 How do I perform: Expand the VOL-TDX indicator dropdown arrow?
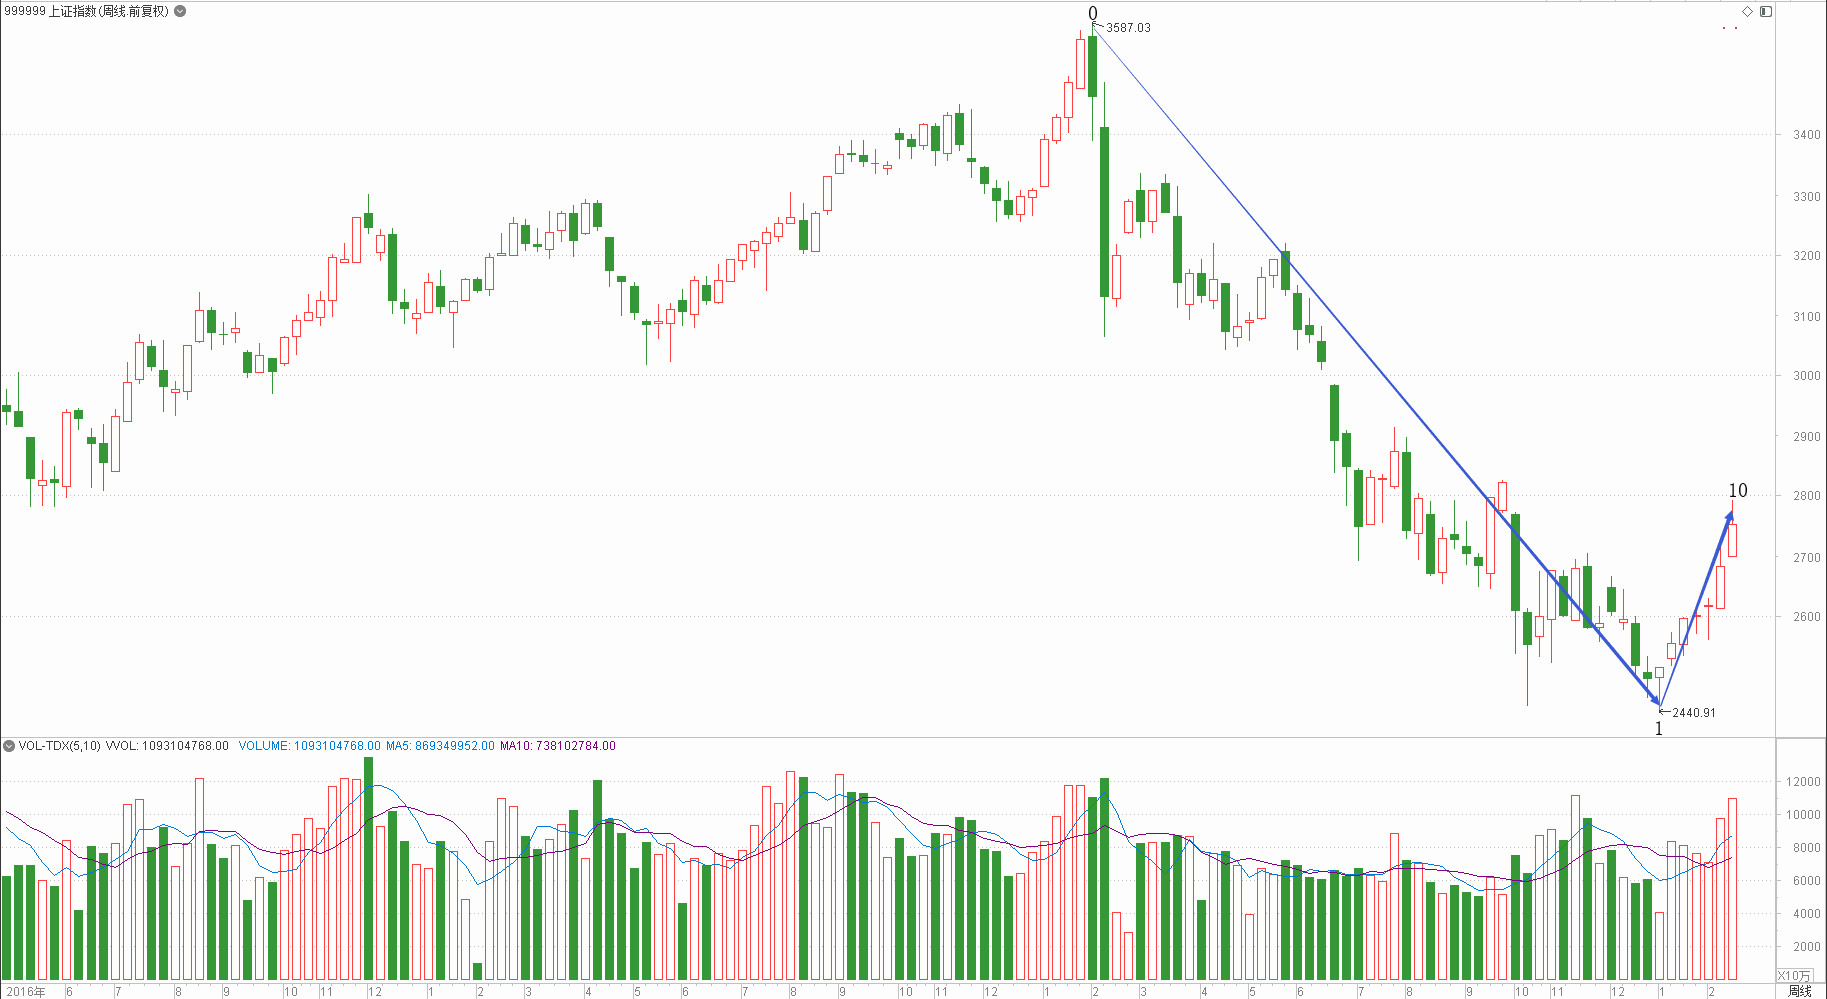[x=9, y=746]
